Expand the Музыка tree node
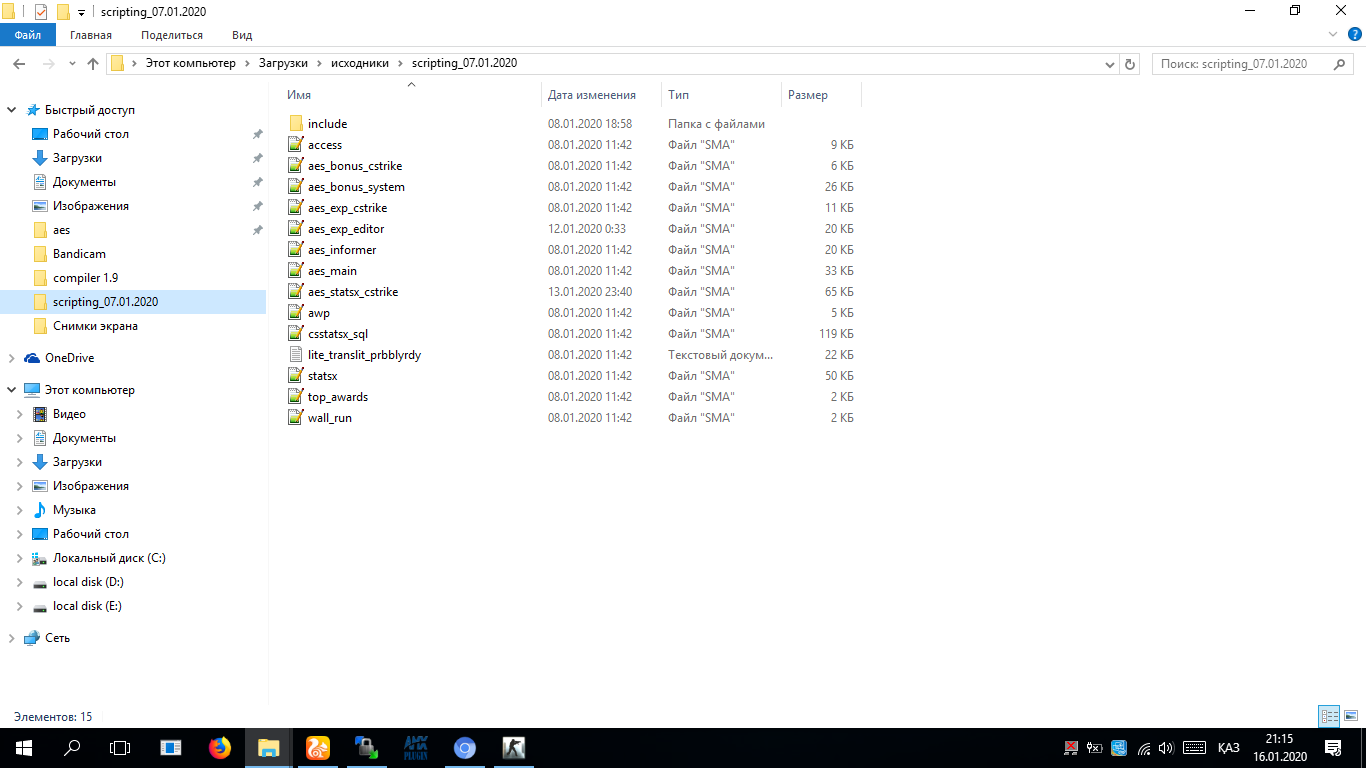1366x768 pixels. point(20,510)
